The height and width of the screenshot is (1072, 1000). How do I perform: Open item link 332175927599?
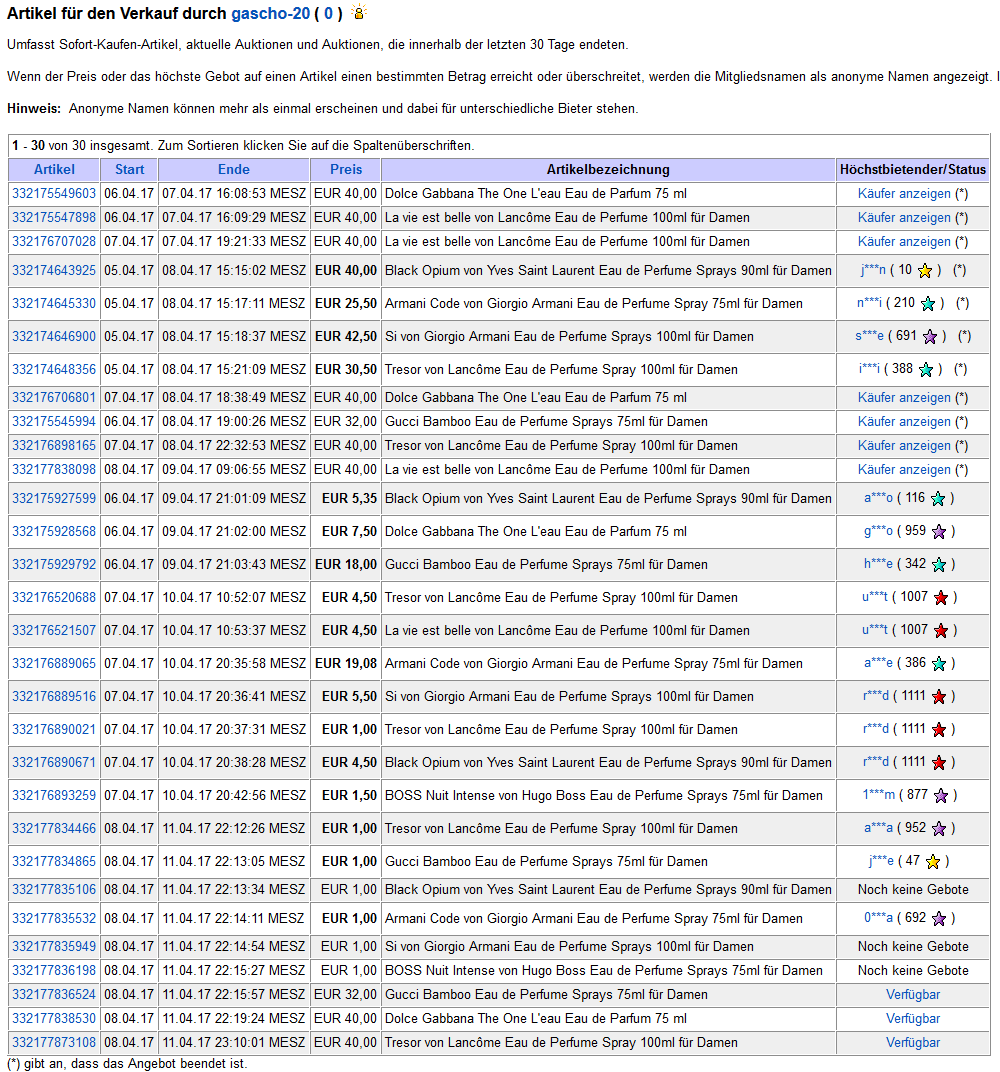click(x=54, y=498)
